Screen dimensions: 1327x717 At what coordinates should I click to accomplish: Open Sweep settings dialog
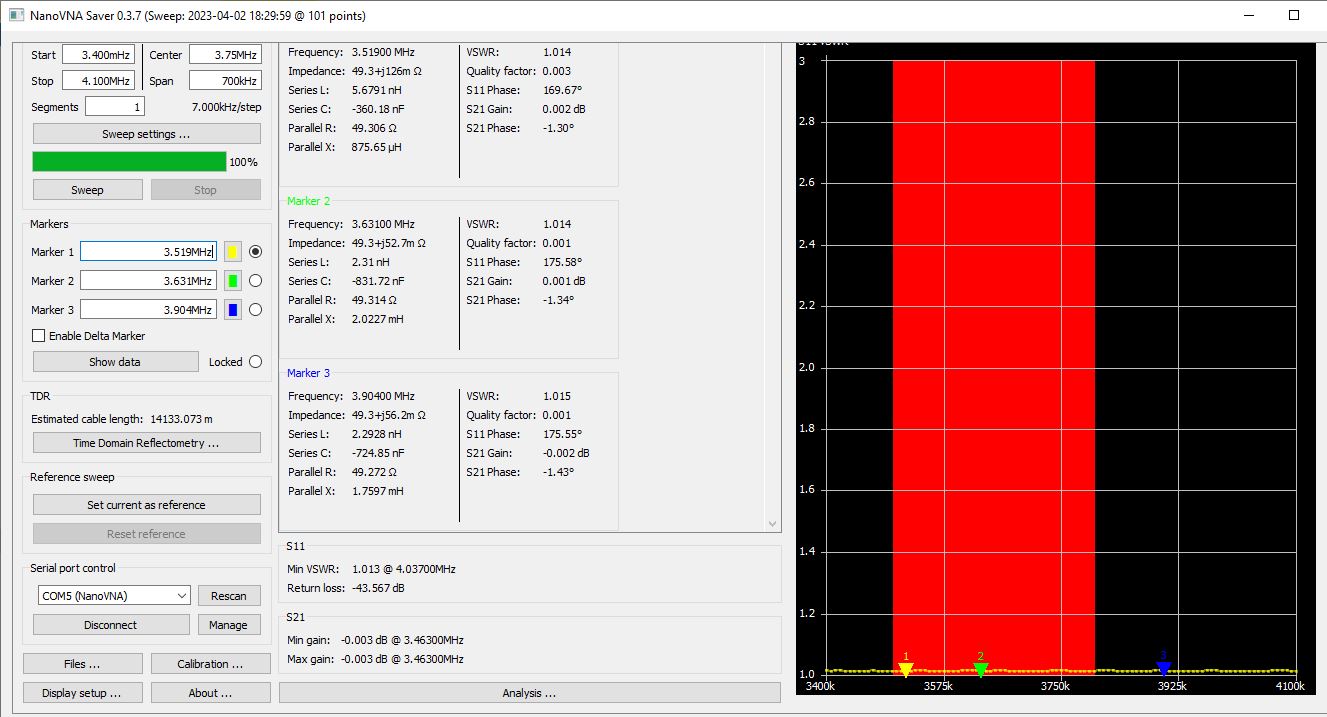coord(146,134)
